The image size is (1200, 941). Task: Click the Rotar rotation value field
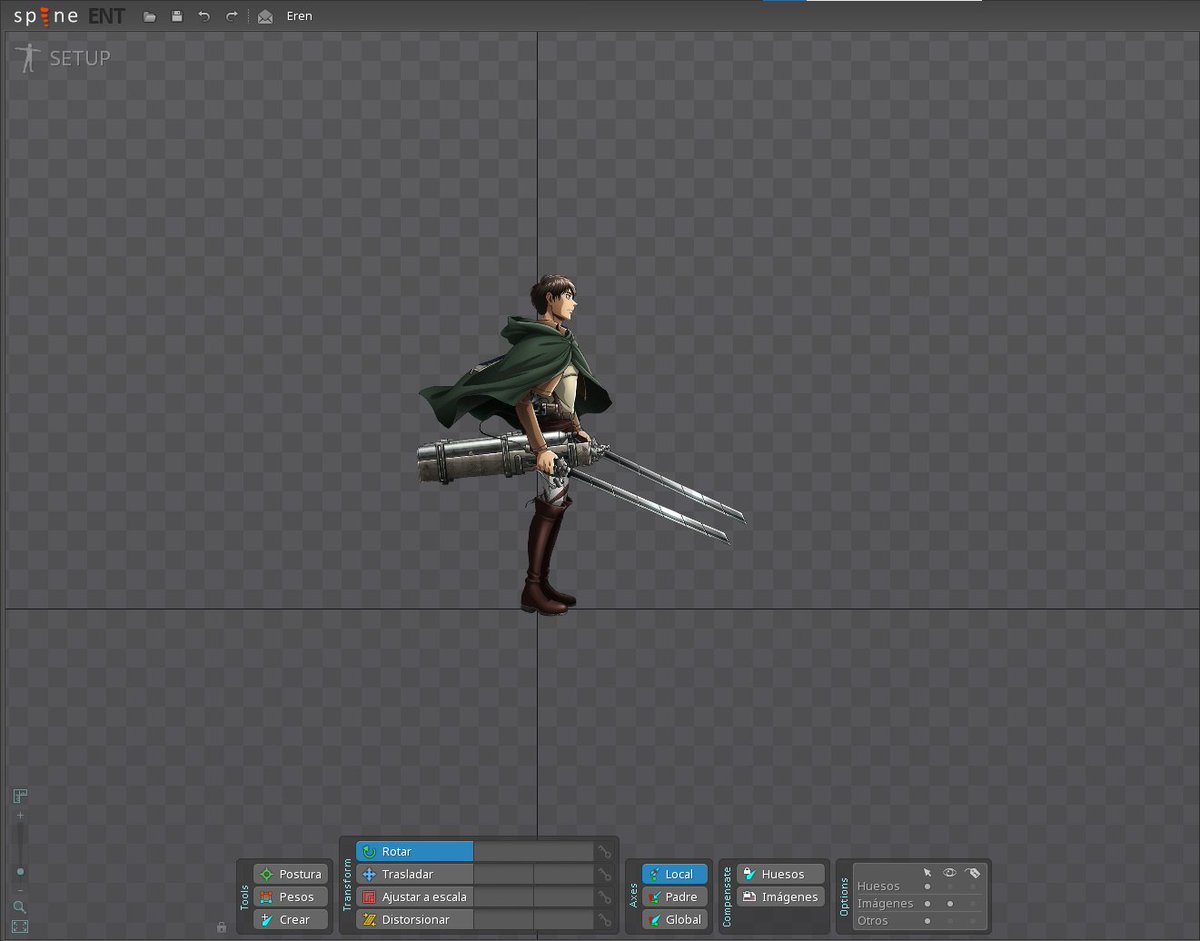pos(534,852)
